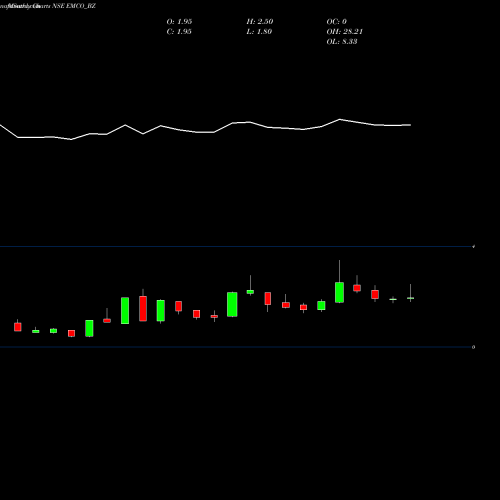Viewport: 500px width, 500px height.
Task: Click the 'O: 1.95' open value
Action: [x=179, y=22]
